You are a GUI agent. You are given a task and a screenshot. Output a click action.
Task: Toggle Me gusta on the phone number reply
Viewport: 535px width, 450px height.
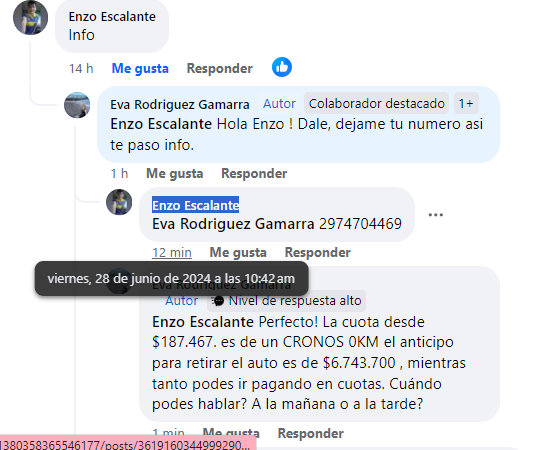pyautogui.click(x=238, y=252)
